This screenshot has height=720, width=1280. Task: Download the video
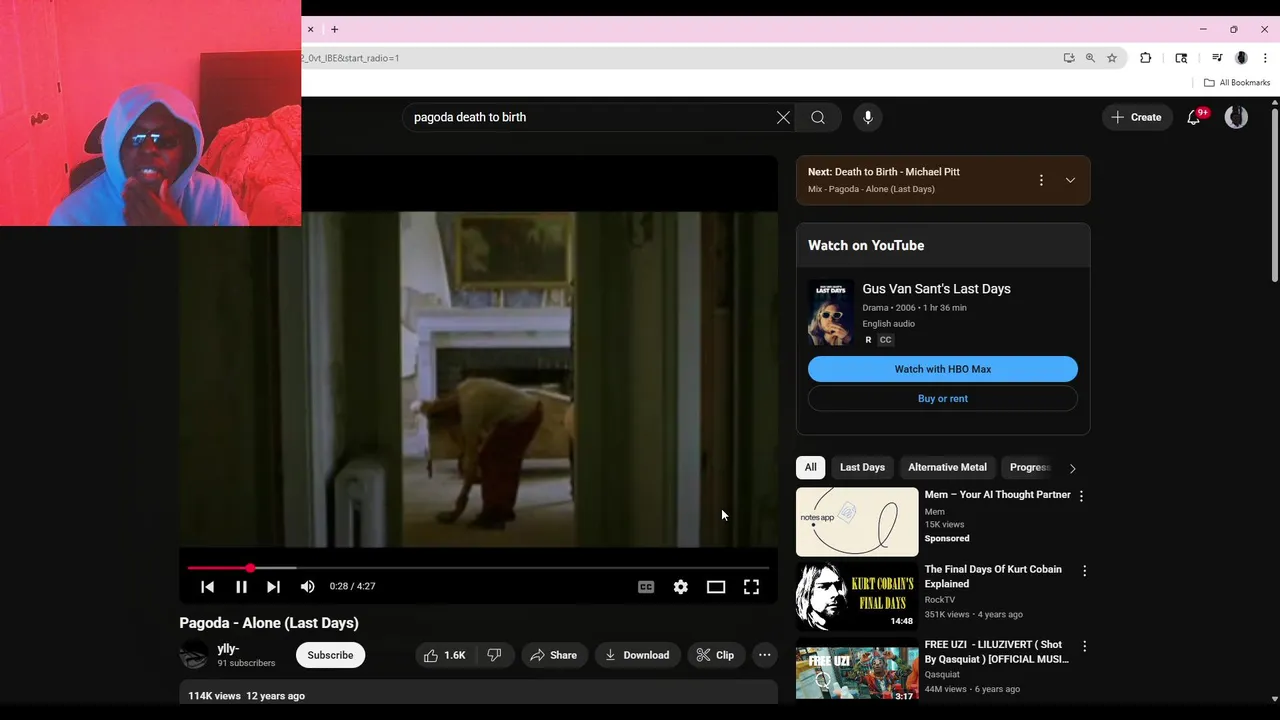pyautogui.click(x=637, y=655)
